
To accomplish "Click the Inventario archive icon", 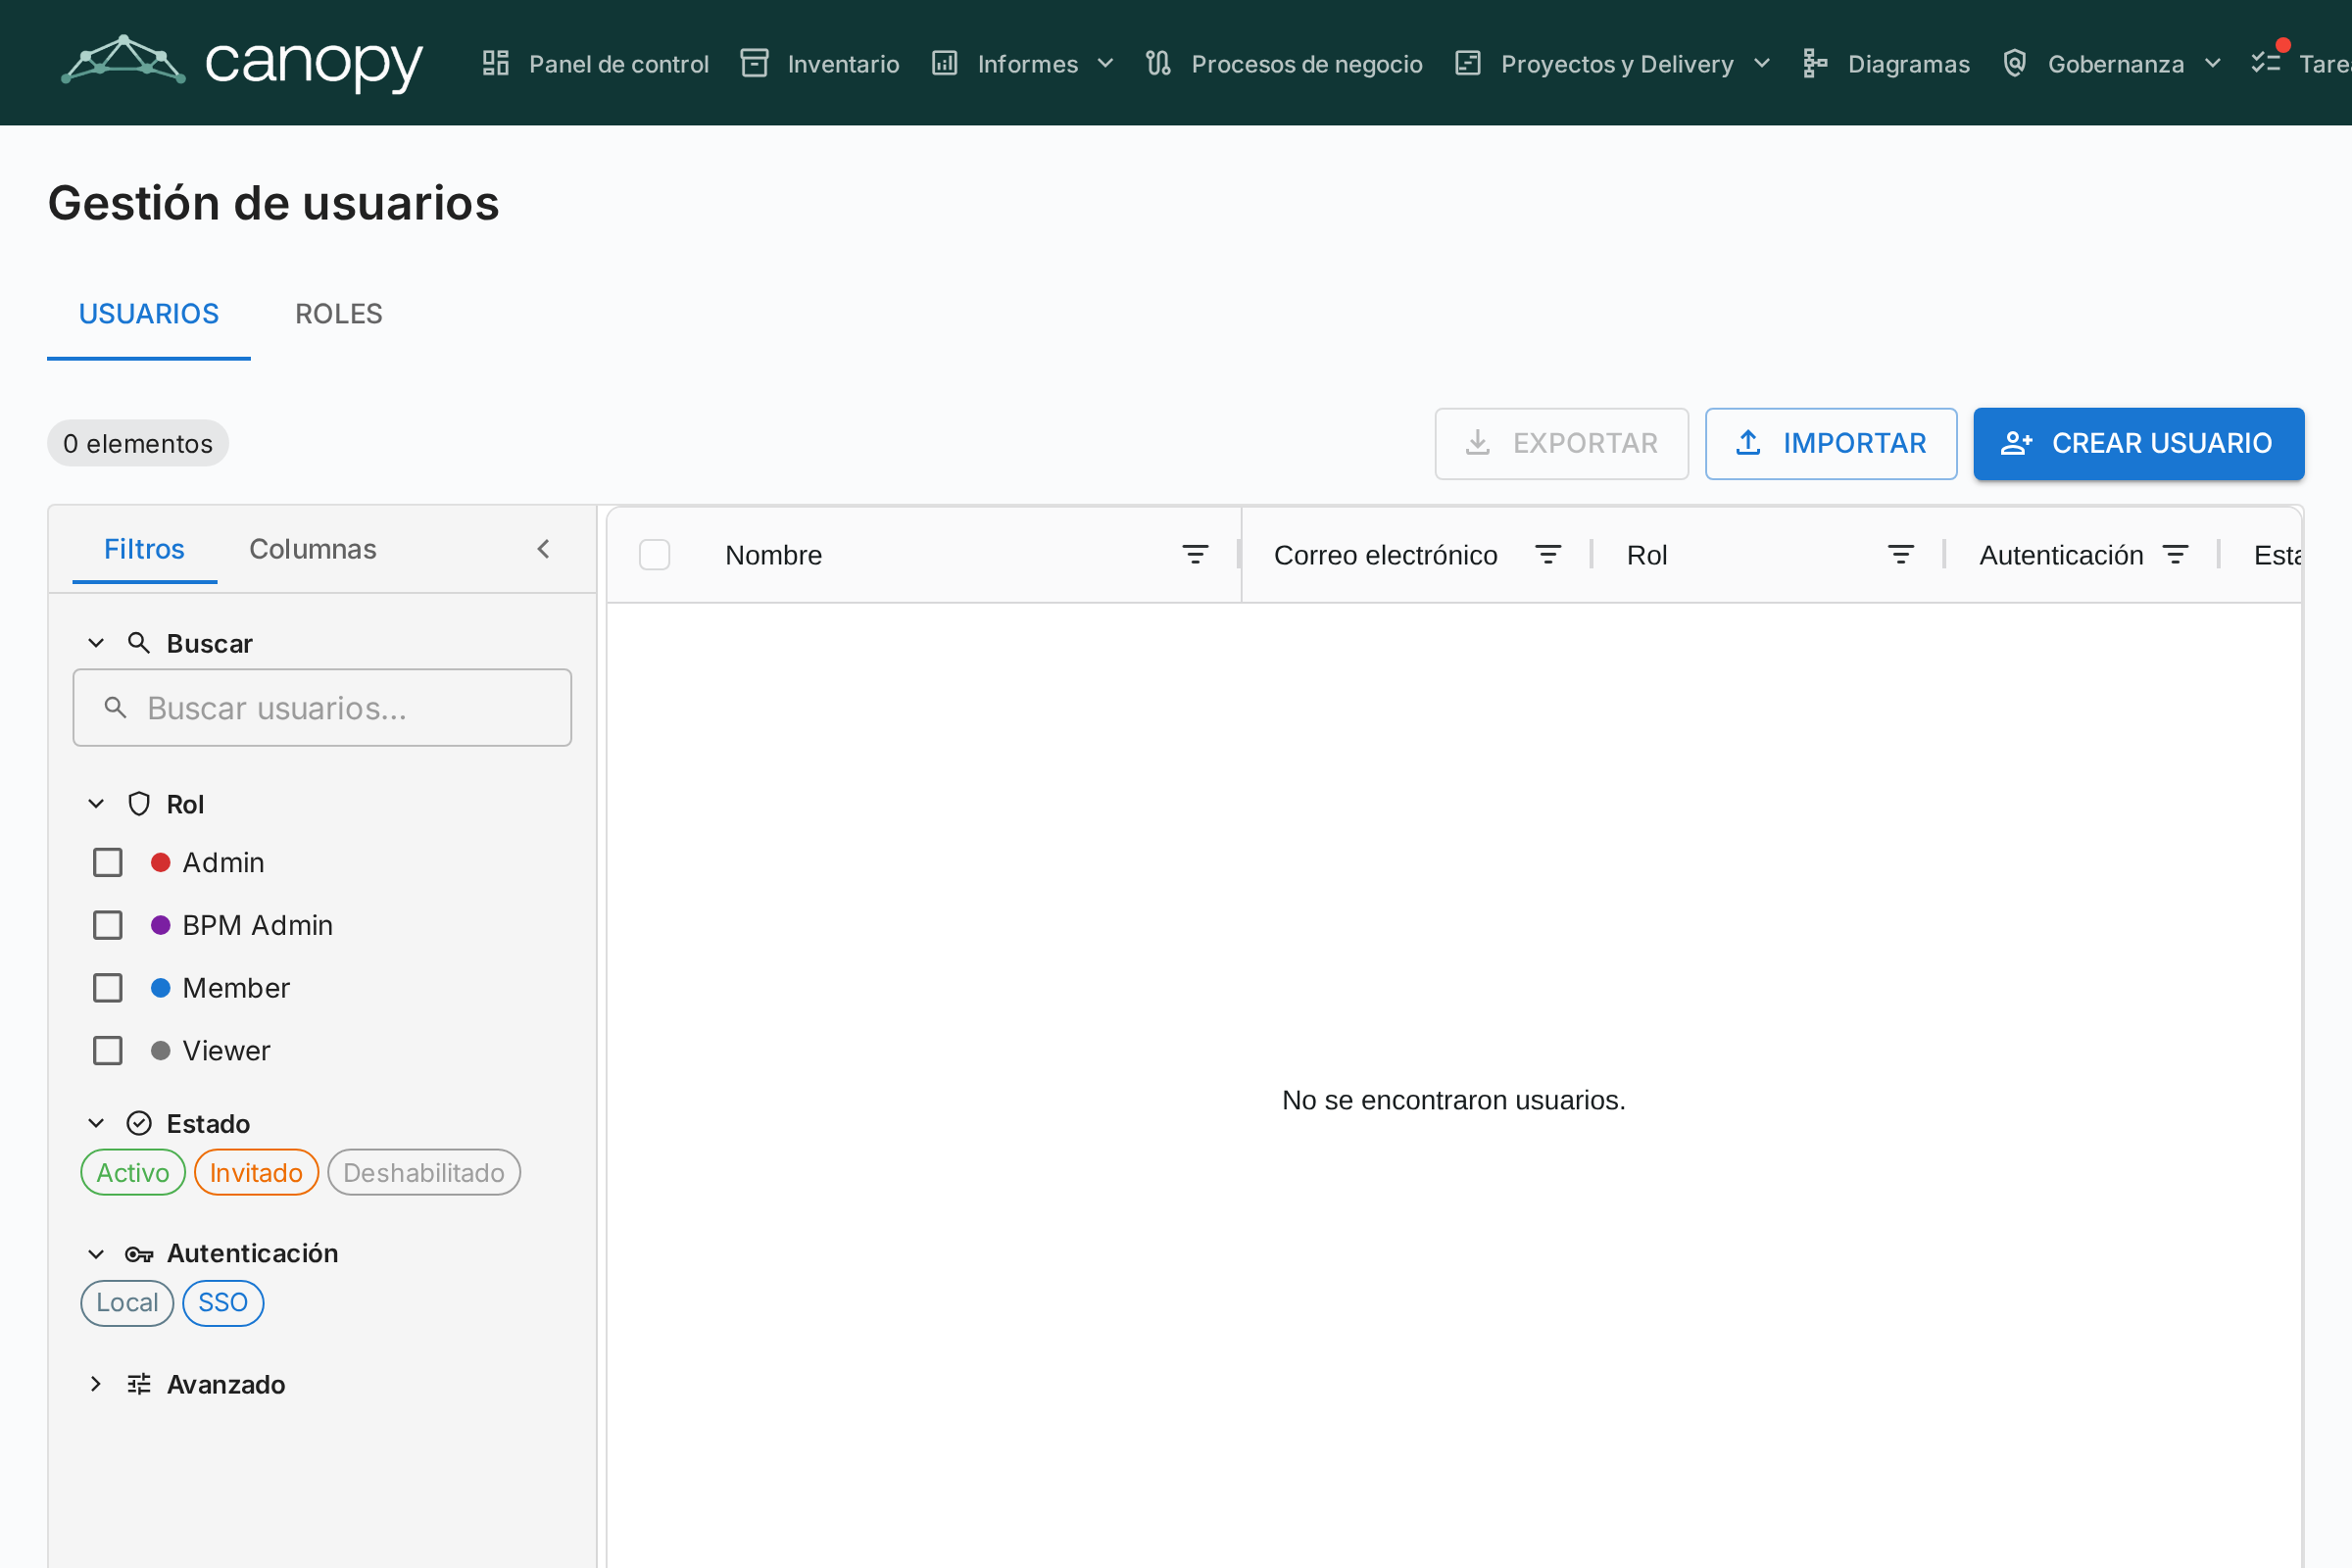I will [754, 63].
